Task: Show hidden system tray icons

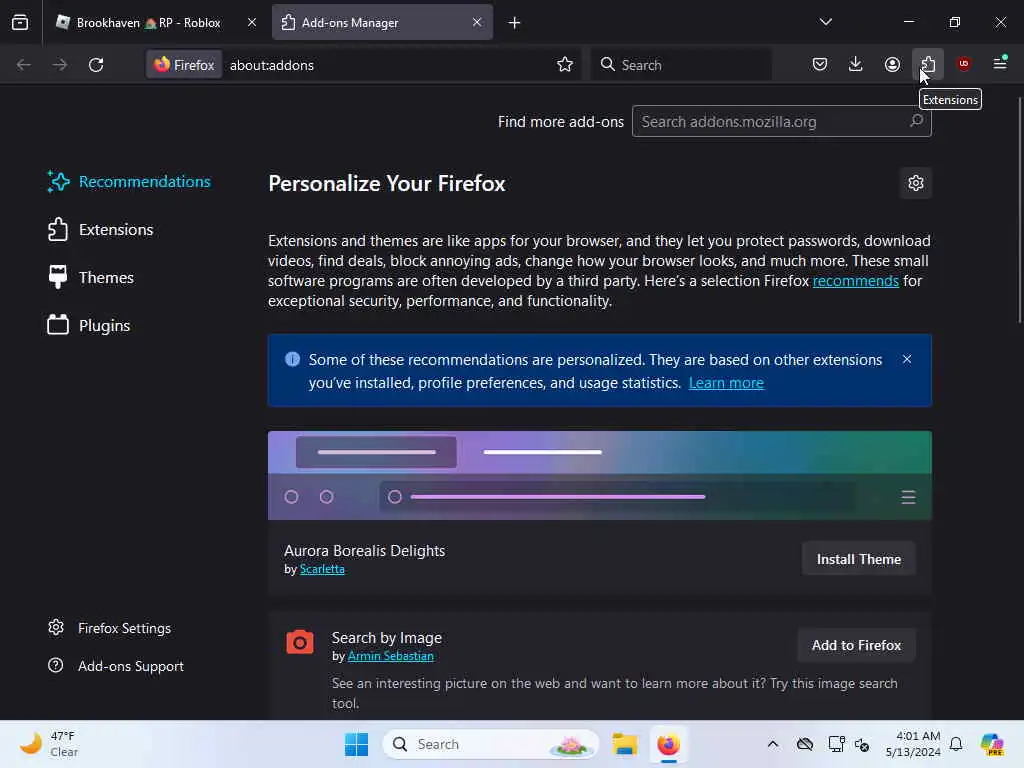Action: pyautogui.click(x=773, y=744)
